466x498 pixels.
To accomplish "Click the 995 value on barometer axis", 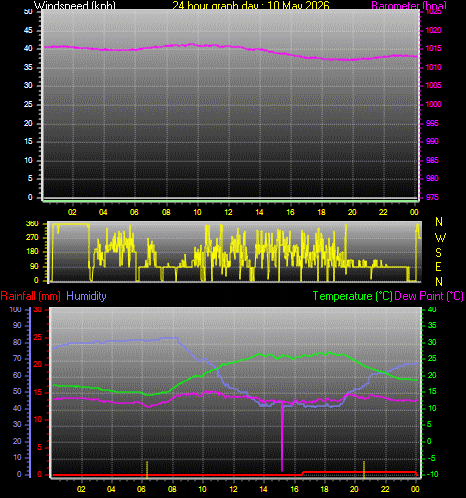I will coord(432,123).
